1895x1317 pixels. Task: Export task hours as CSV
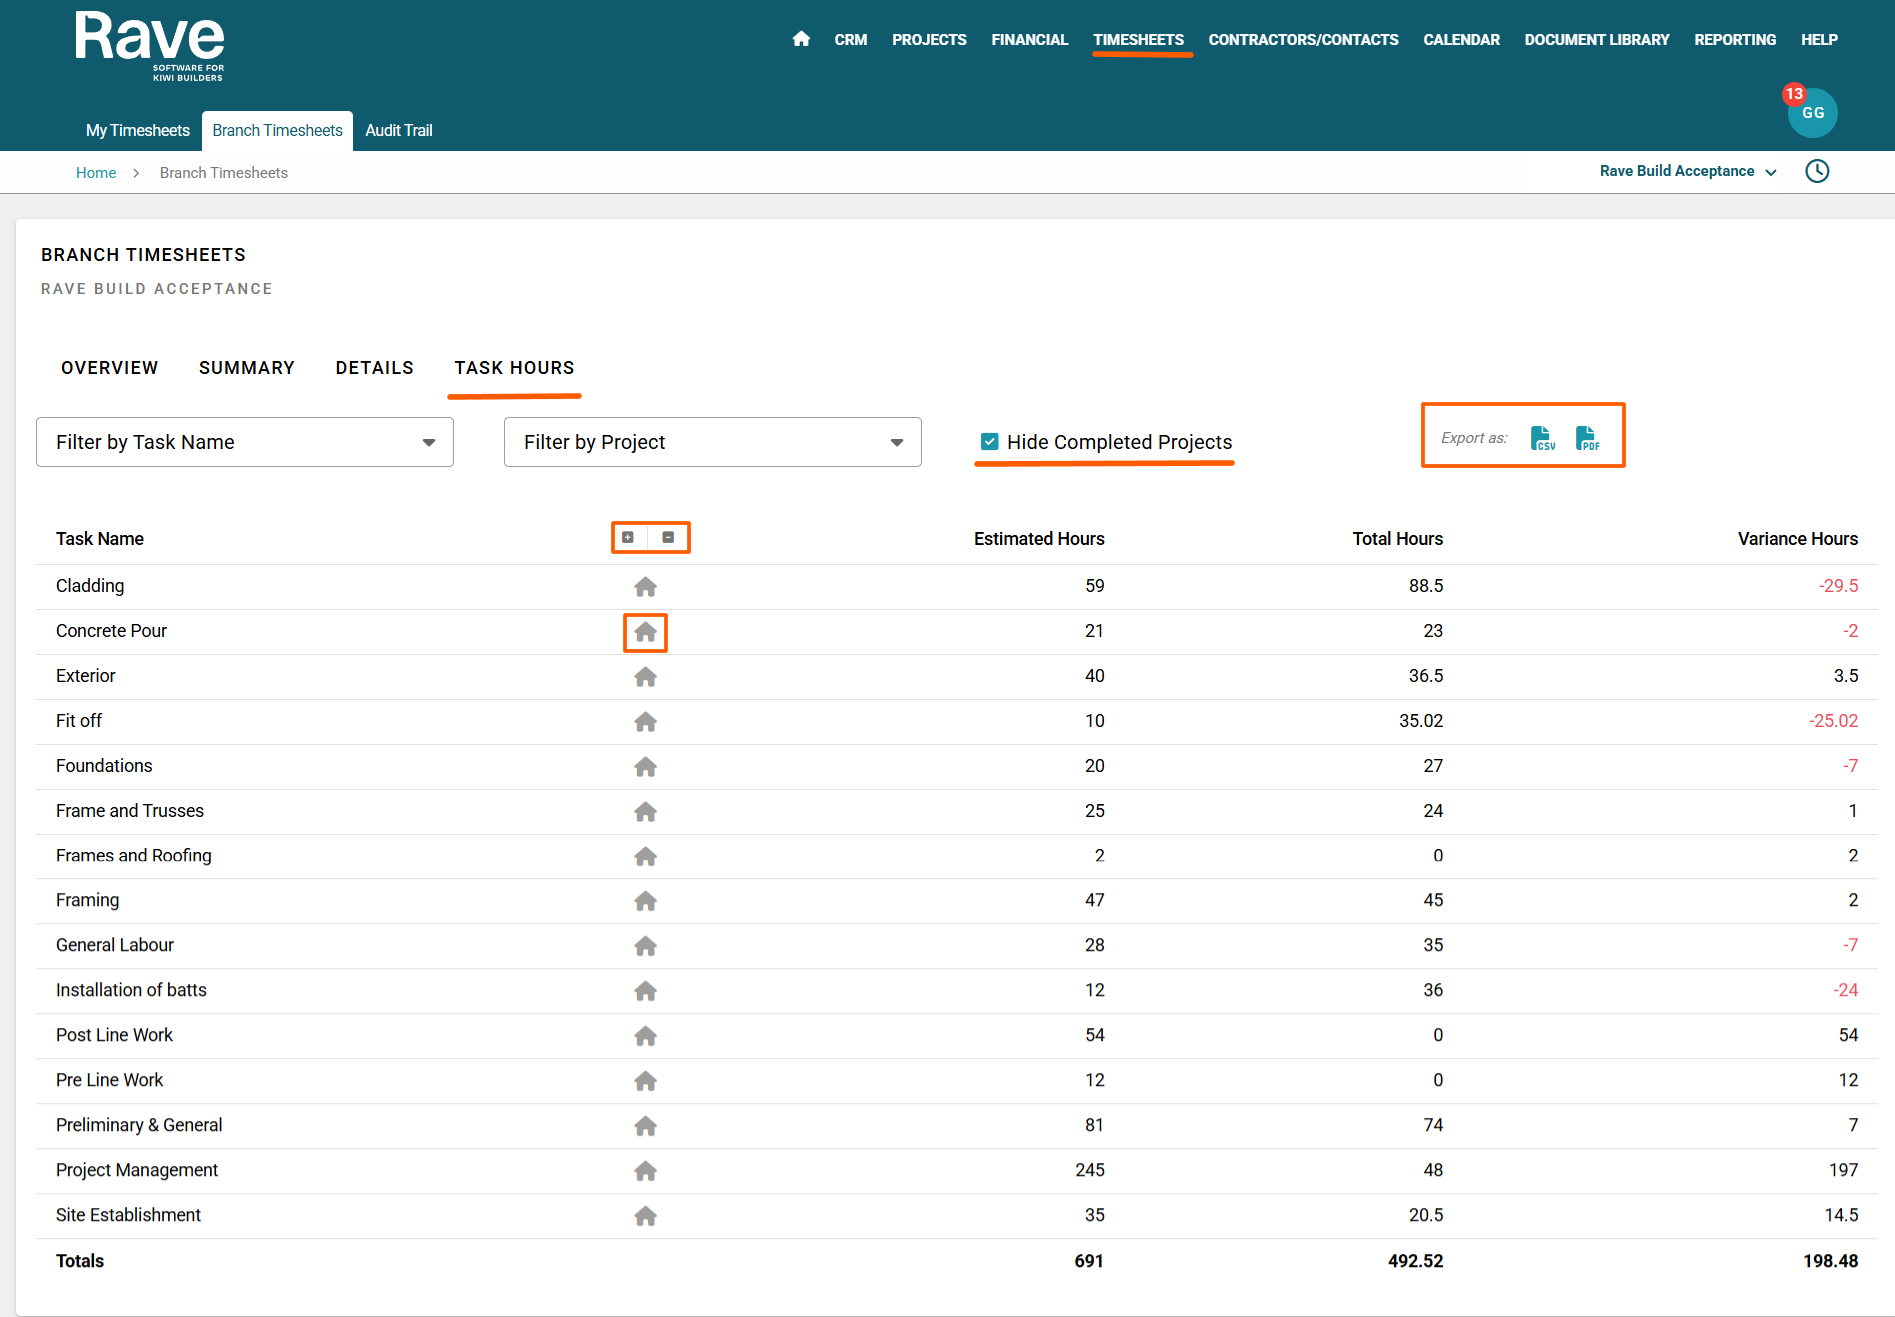(x=1542, y=438)
